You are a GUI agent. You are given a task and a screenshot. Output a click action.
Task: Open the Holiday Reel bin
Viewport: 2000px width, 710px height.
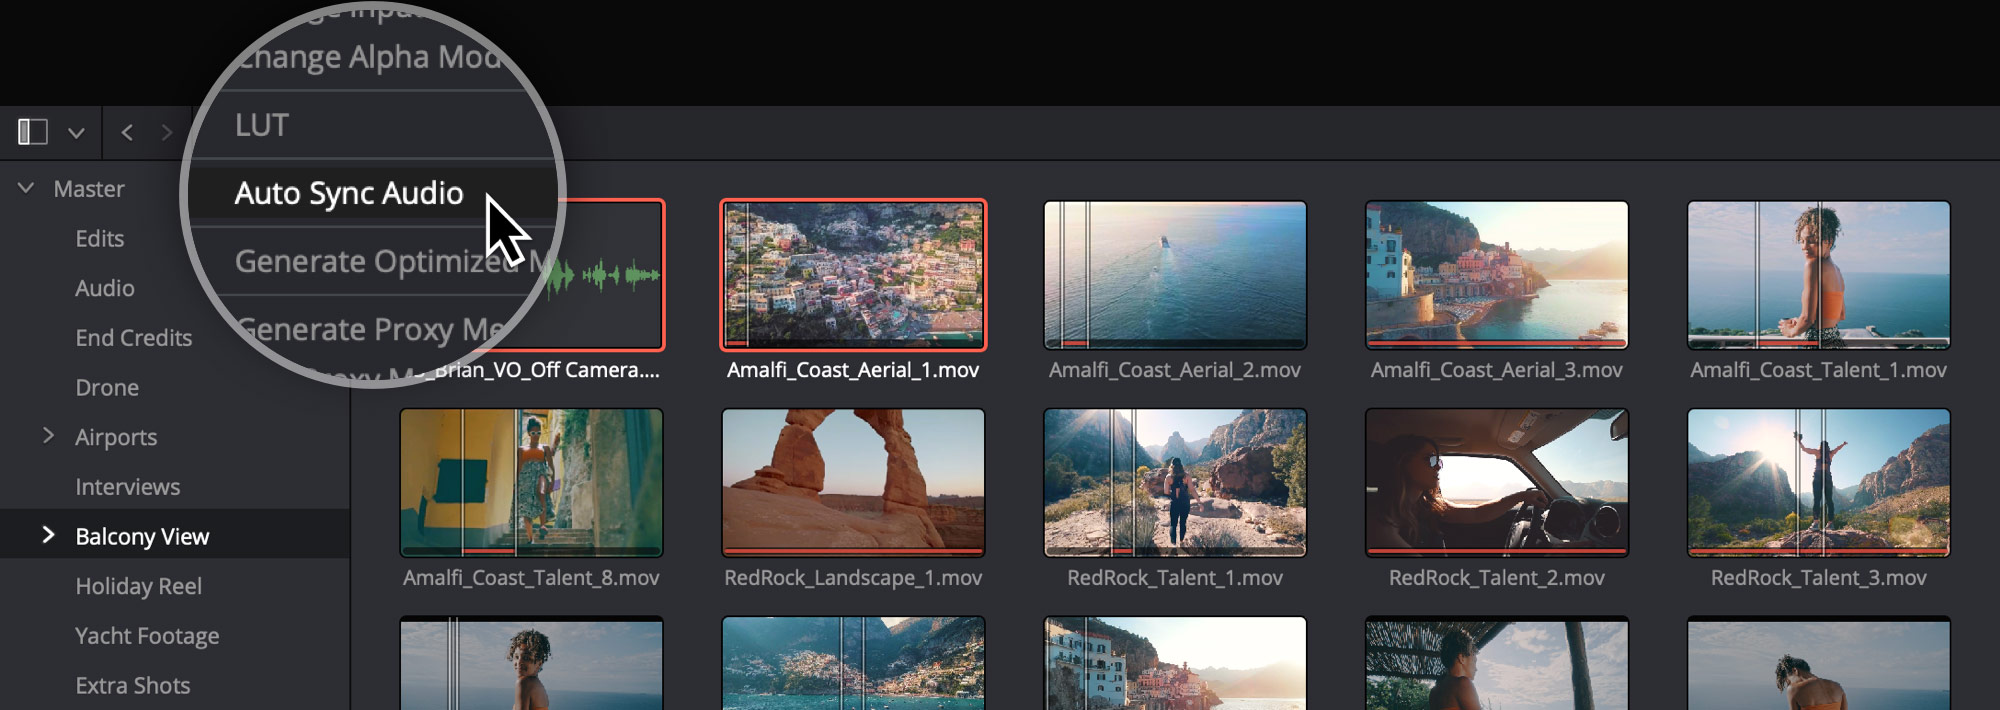pos(139,586)
